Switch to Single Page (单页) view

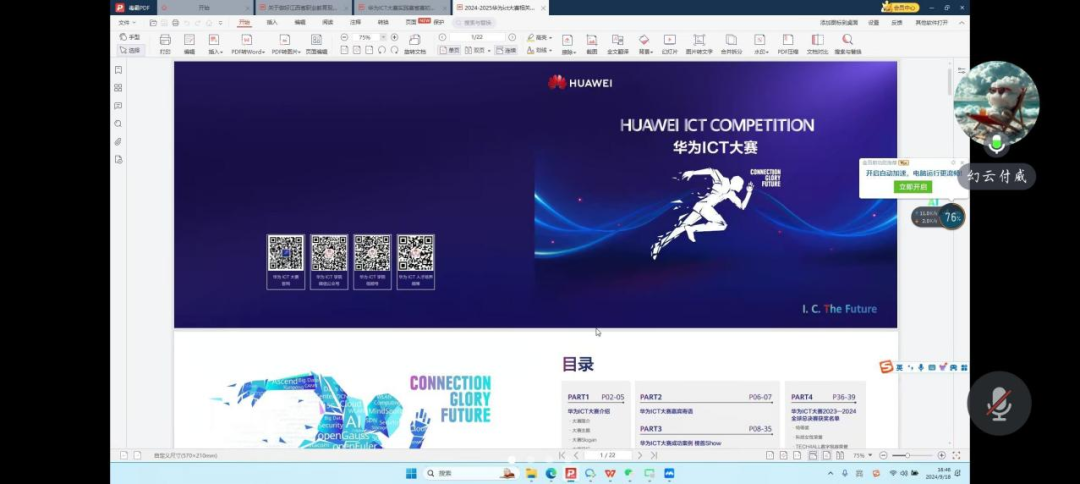[x=450, y=50]
